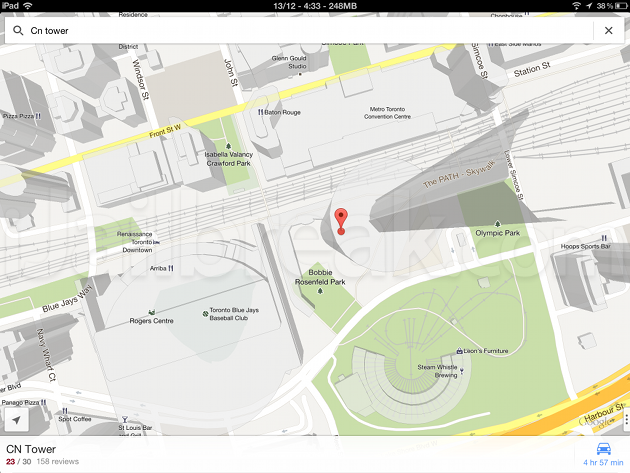Tap the three-dot side menu handle
Screen dimensions: 630x473
[626, 419]
